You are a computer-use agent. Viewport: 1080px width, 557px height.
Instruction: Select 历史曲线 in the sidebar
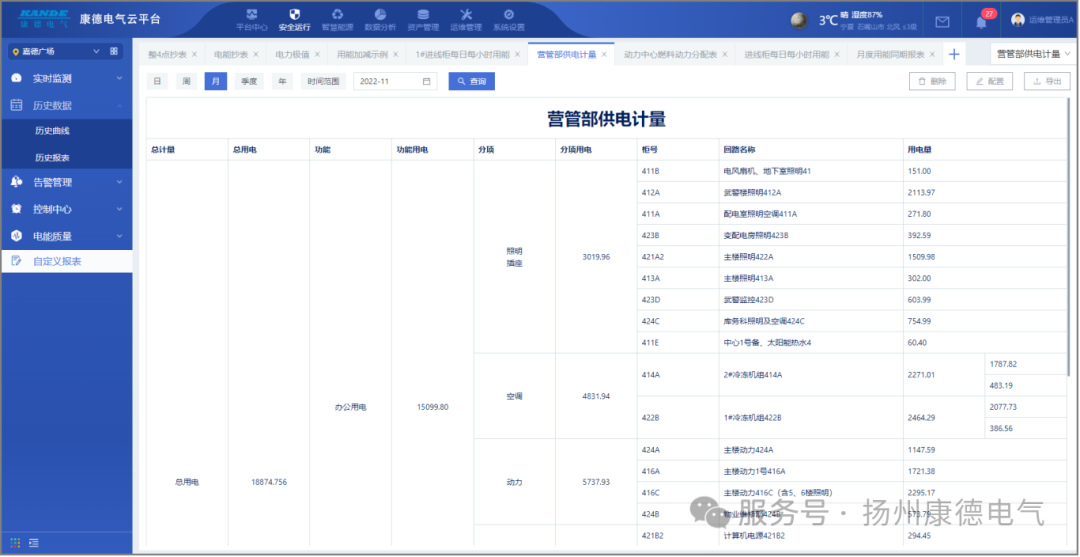[x=52, y=131]
